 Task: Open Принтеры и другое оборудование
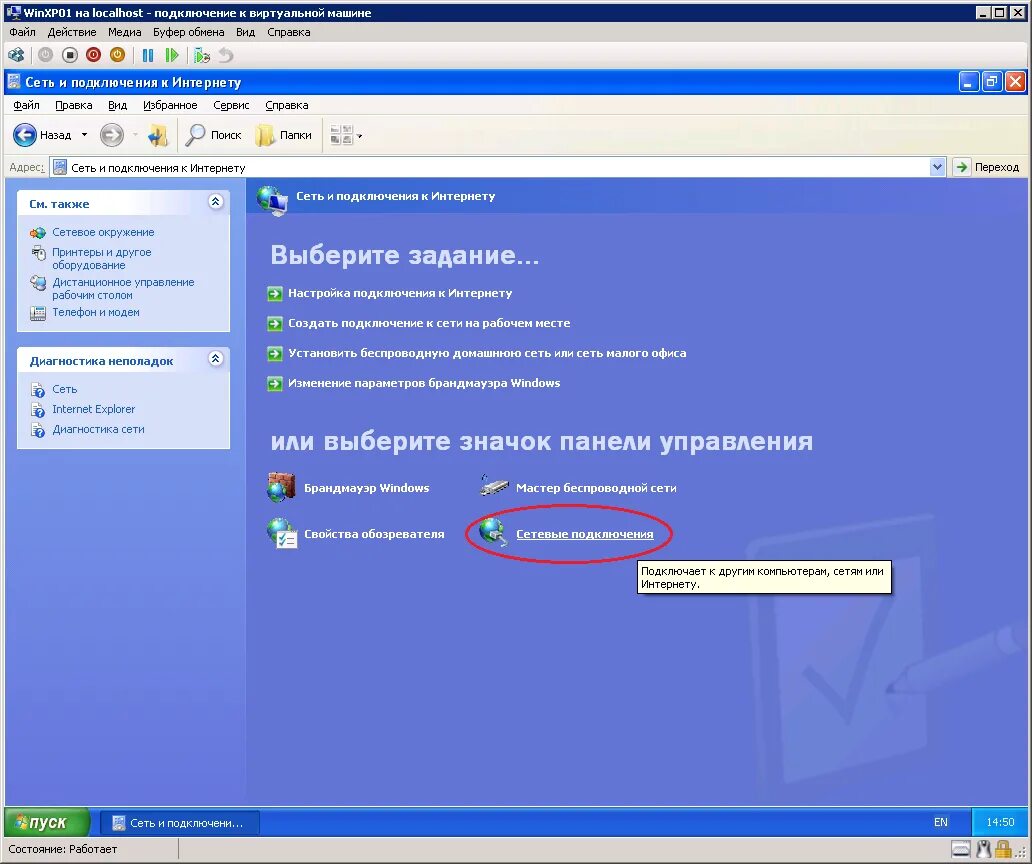[101, 259]
